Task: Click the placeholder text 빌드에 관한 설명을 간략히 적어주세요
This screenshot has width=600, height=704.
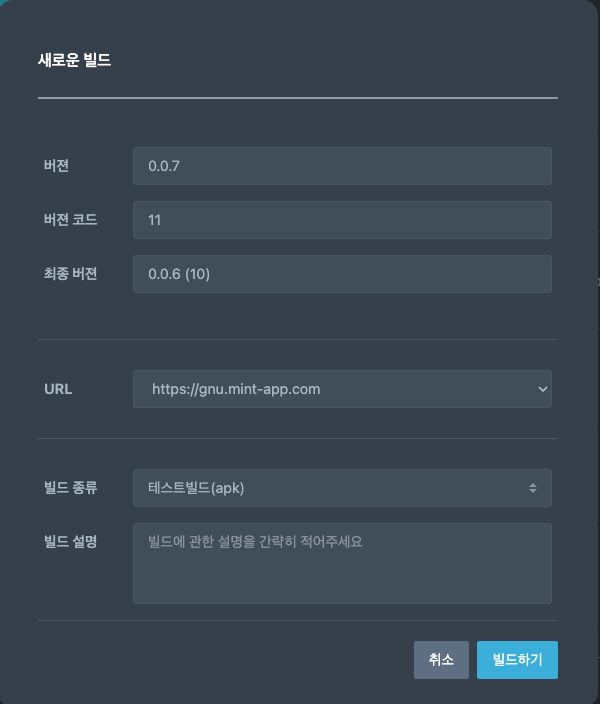Action: click(x=255, y=541)
